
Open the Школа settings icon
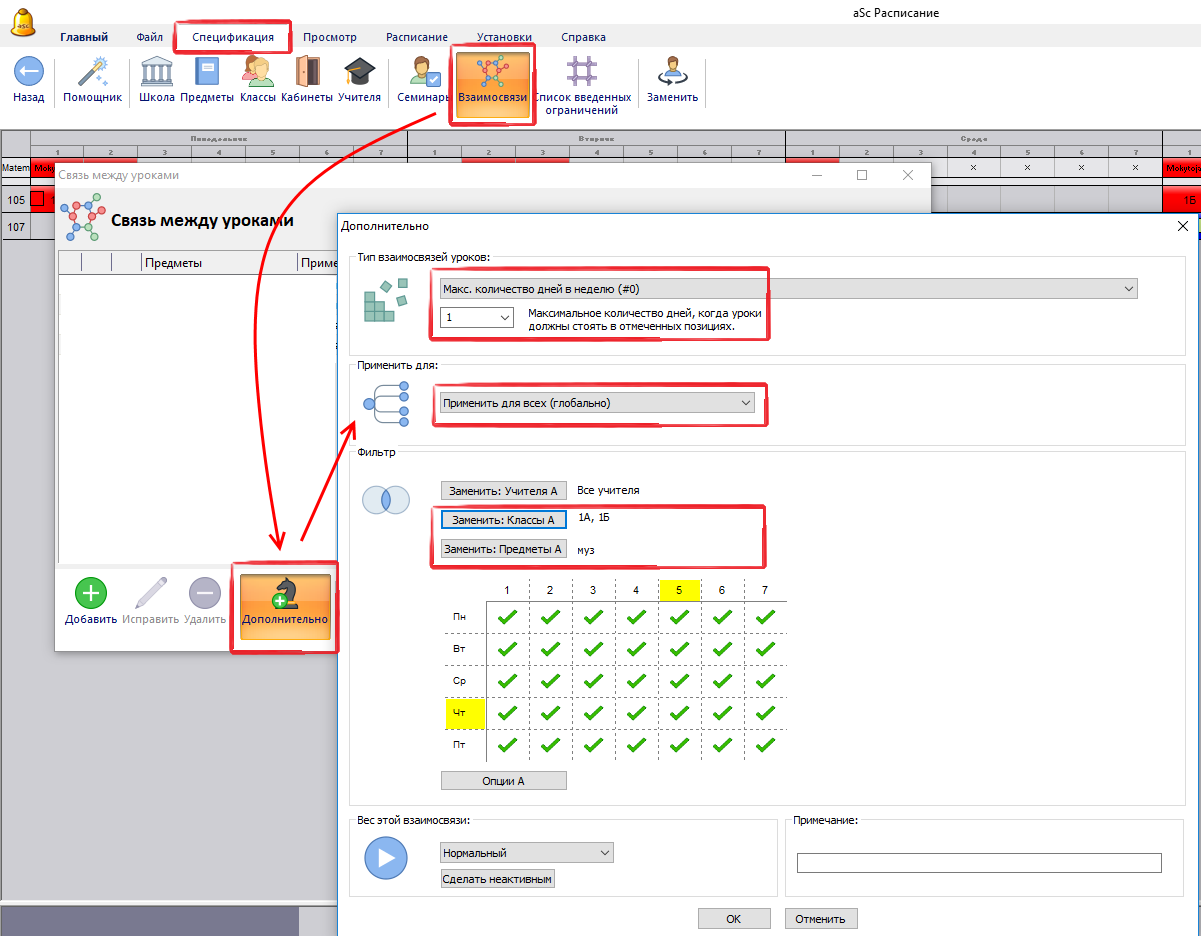click(157, 73)
